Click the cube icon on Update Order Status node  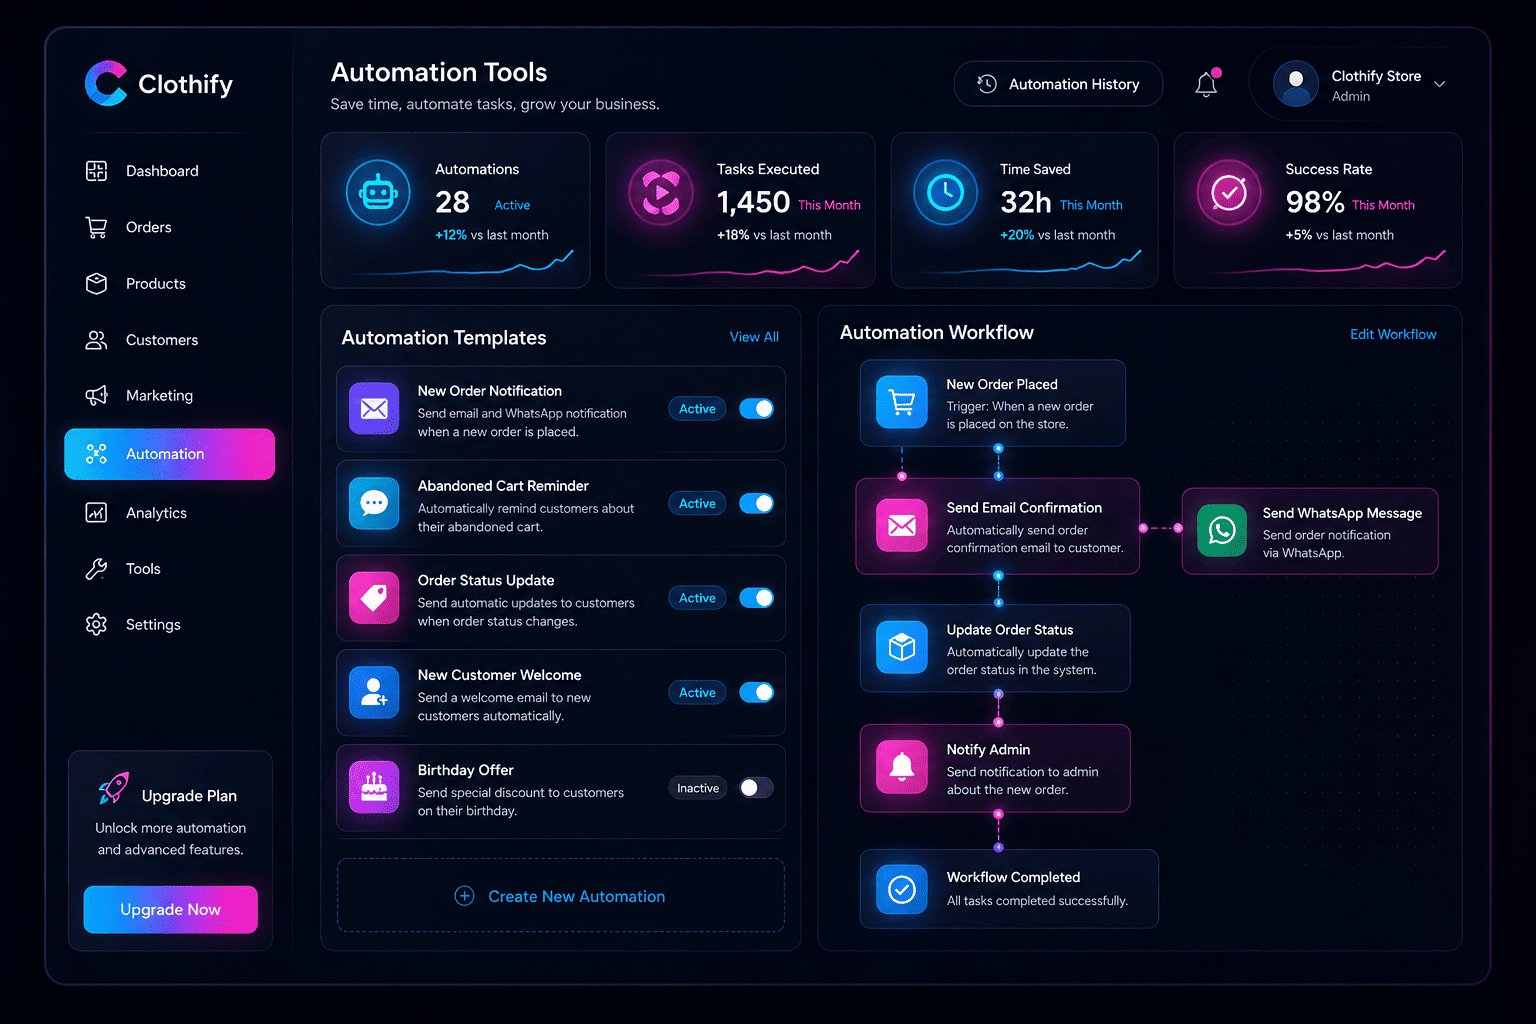click(x=902, y=647)
